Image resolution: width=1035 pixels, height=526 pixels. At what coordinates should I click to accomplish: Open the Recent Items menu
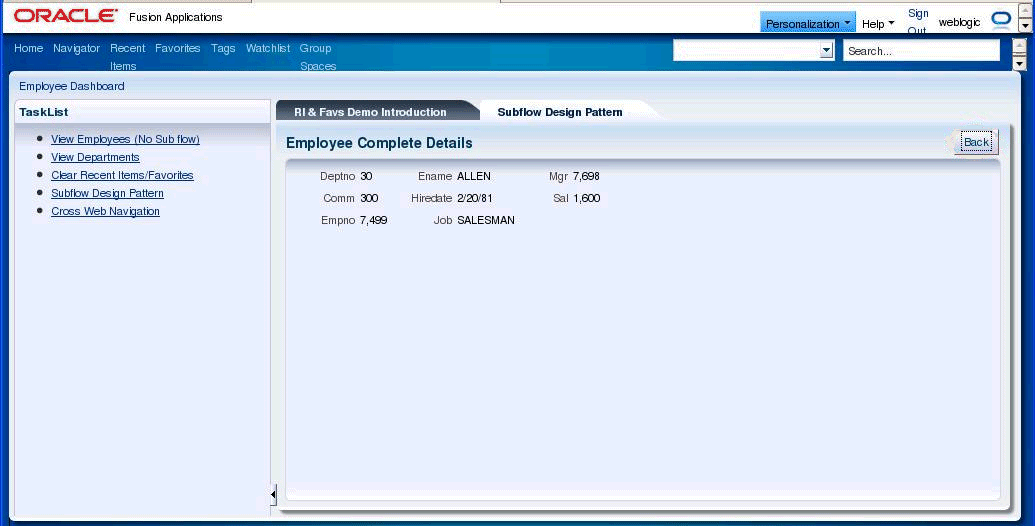[127, 57]
